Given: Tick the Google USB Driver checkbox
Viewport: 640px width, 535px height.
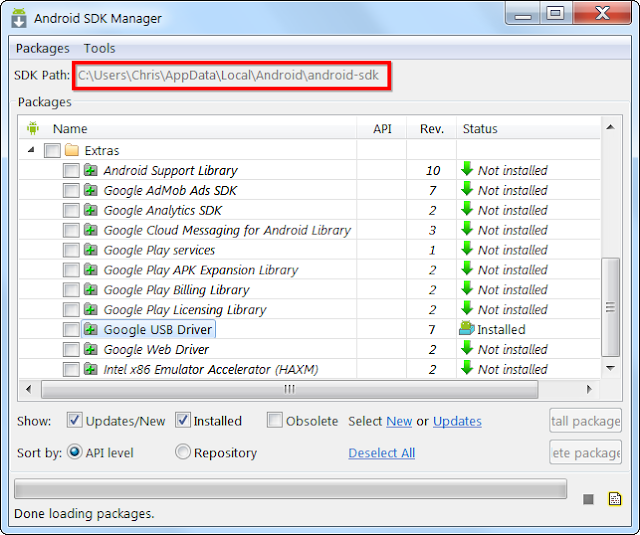Looking at the screenshot, I should (x=71, y=329).
